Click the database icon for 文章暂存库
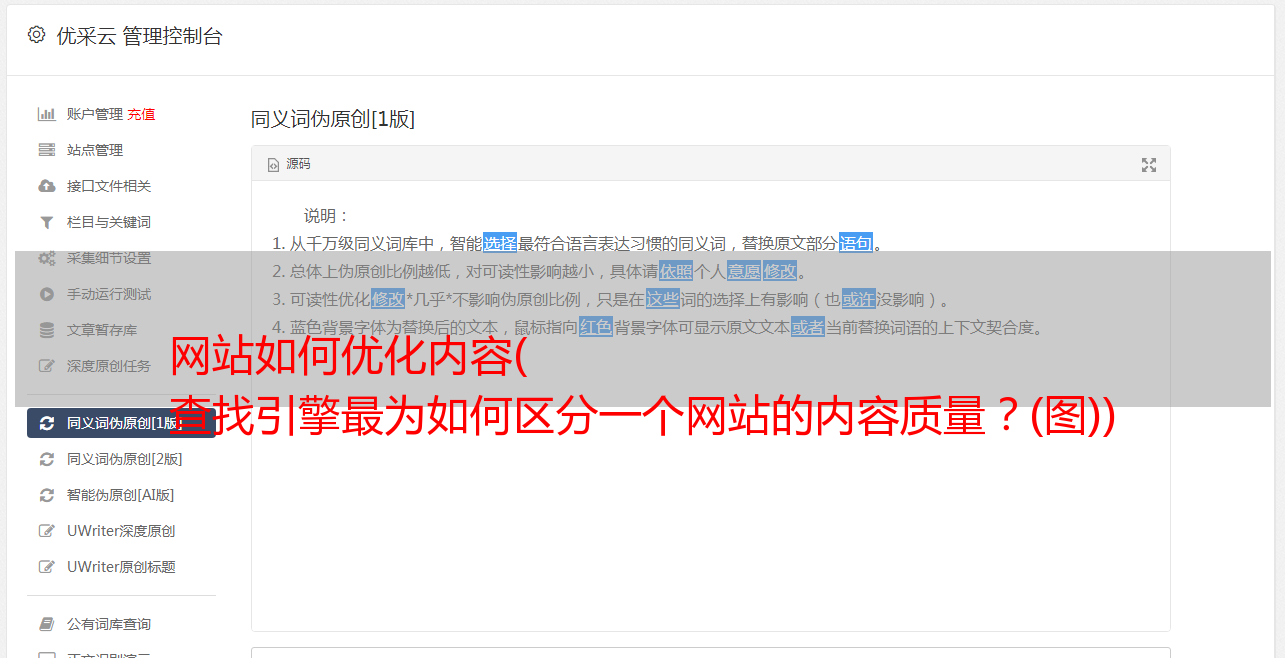The width and height of the screenshot is (1285, 658). coord(47,330)
